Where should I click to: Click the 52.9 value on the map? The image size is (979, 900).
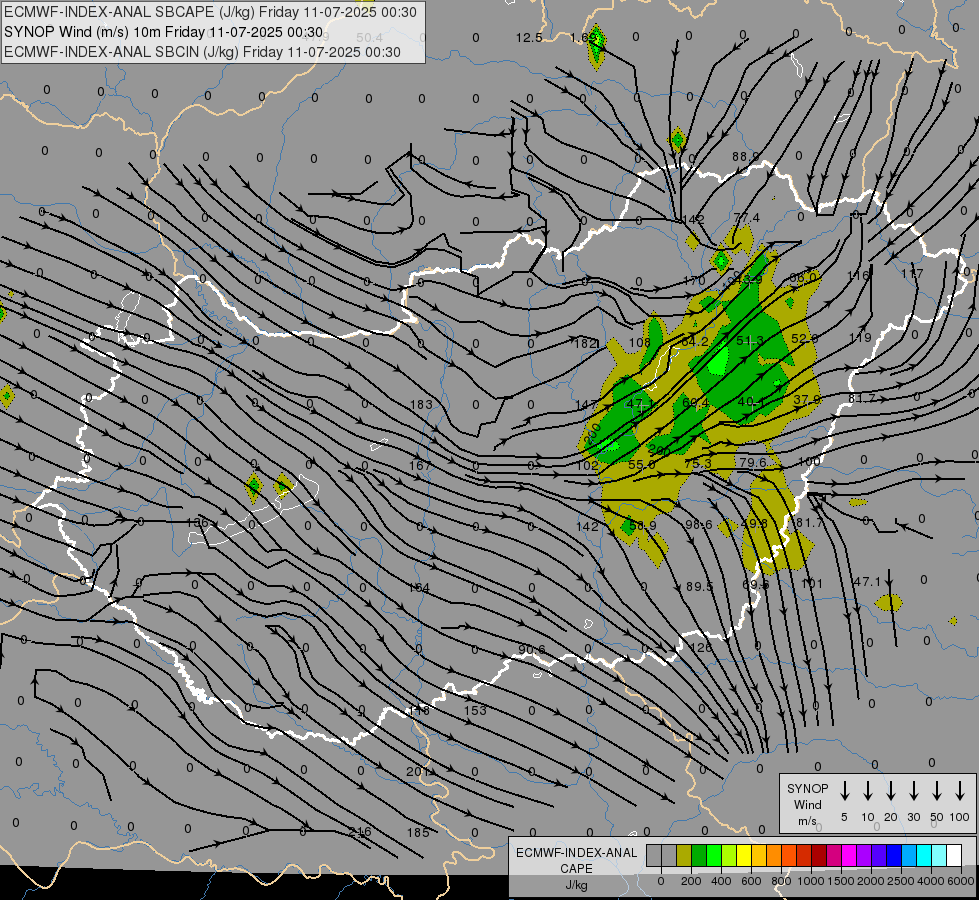click(x=804, y=339)
